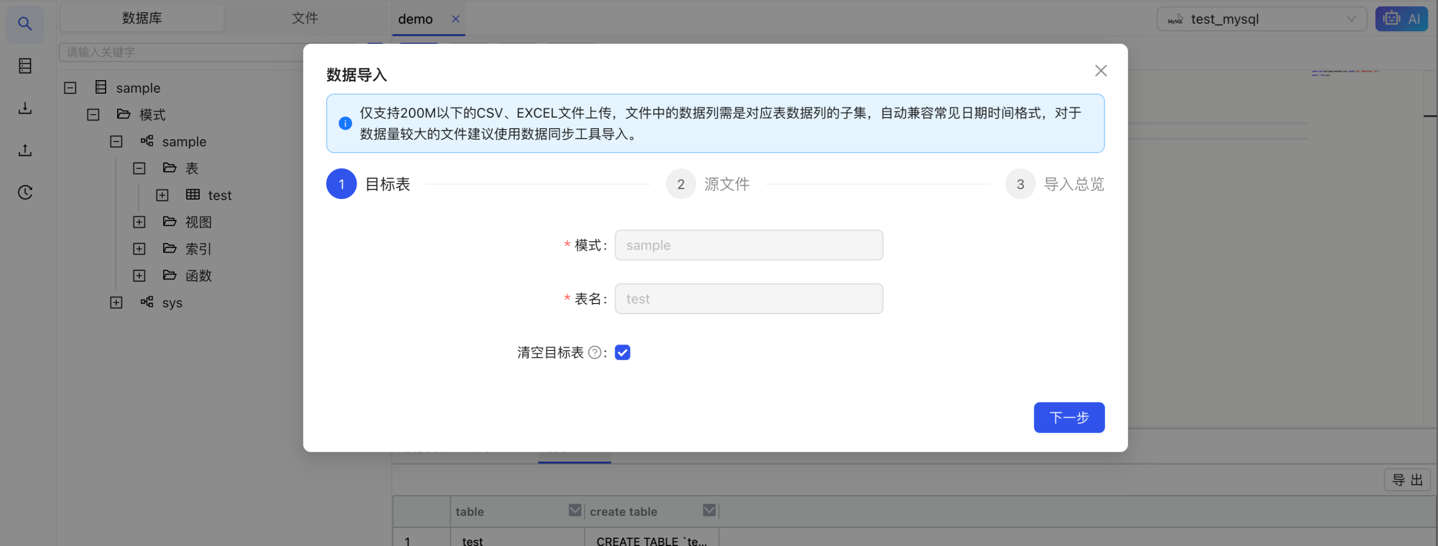The image size is (1438, 546).
Task: Click the 模式 folder icon
Action: [x=124, y=115]
